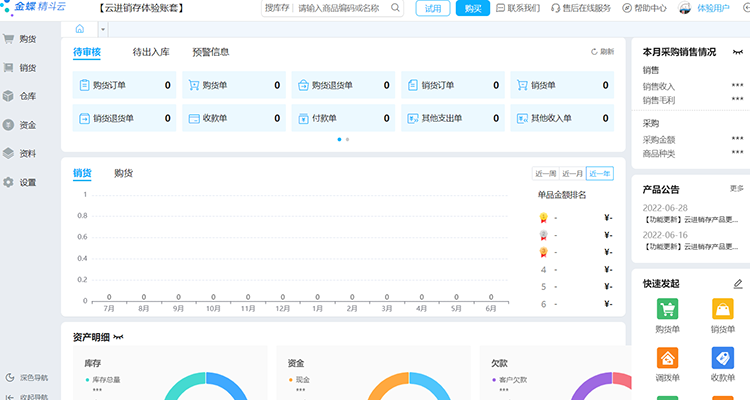Launch 收款单 blue quick start icon
This screenshot has width=750, height=400.
point(722,364)
